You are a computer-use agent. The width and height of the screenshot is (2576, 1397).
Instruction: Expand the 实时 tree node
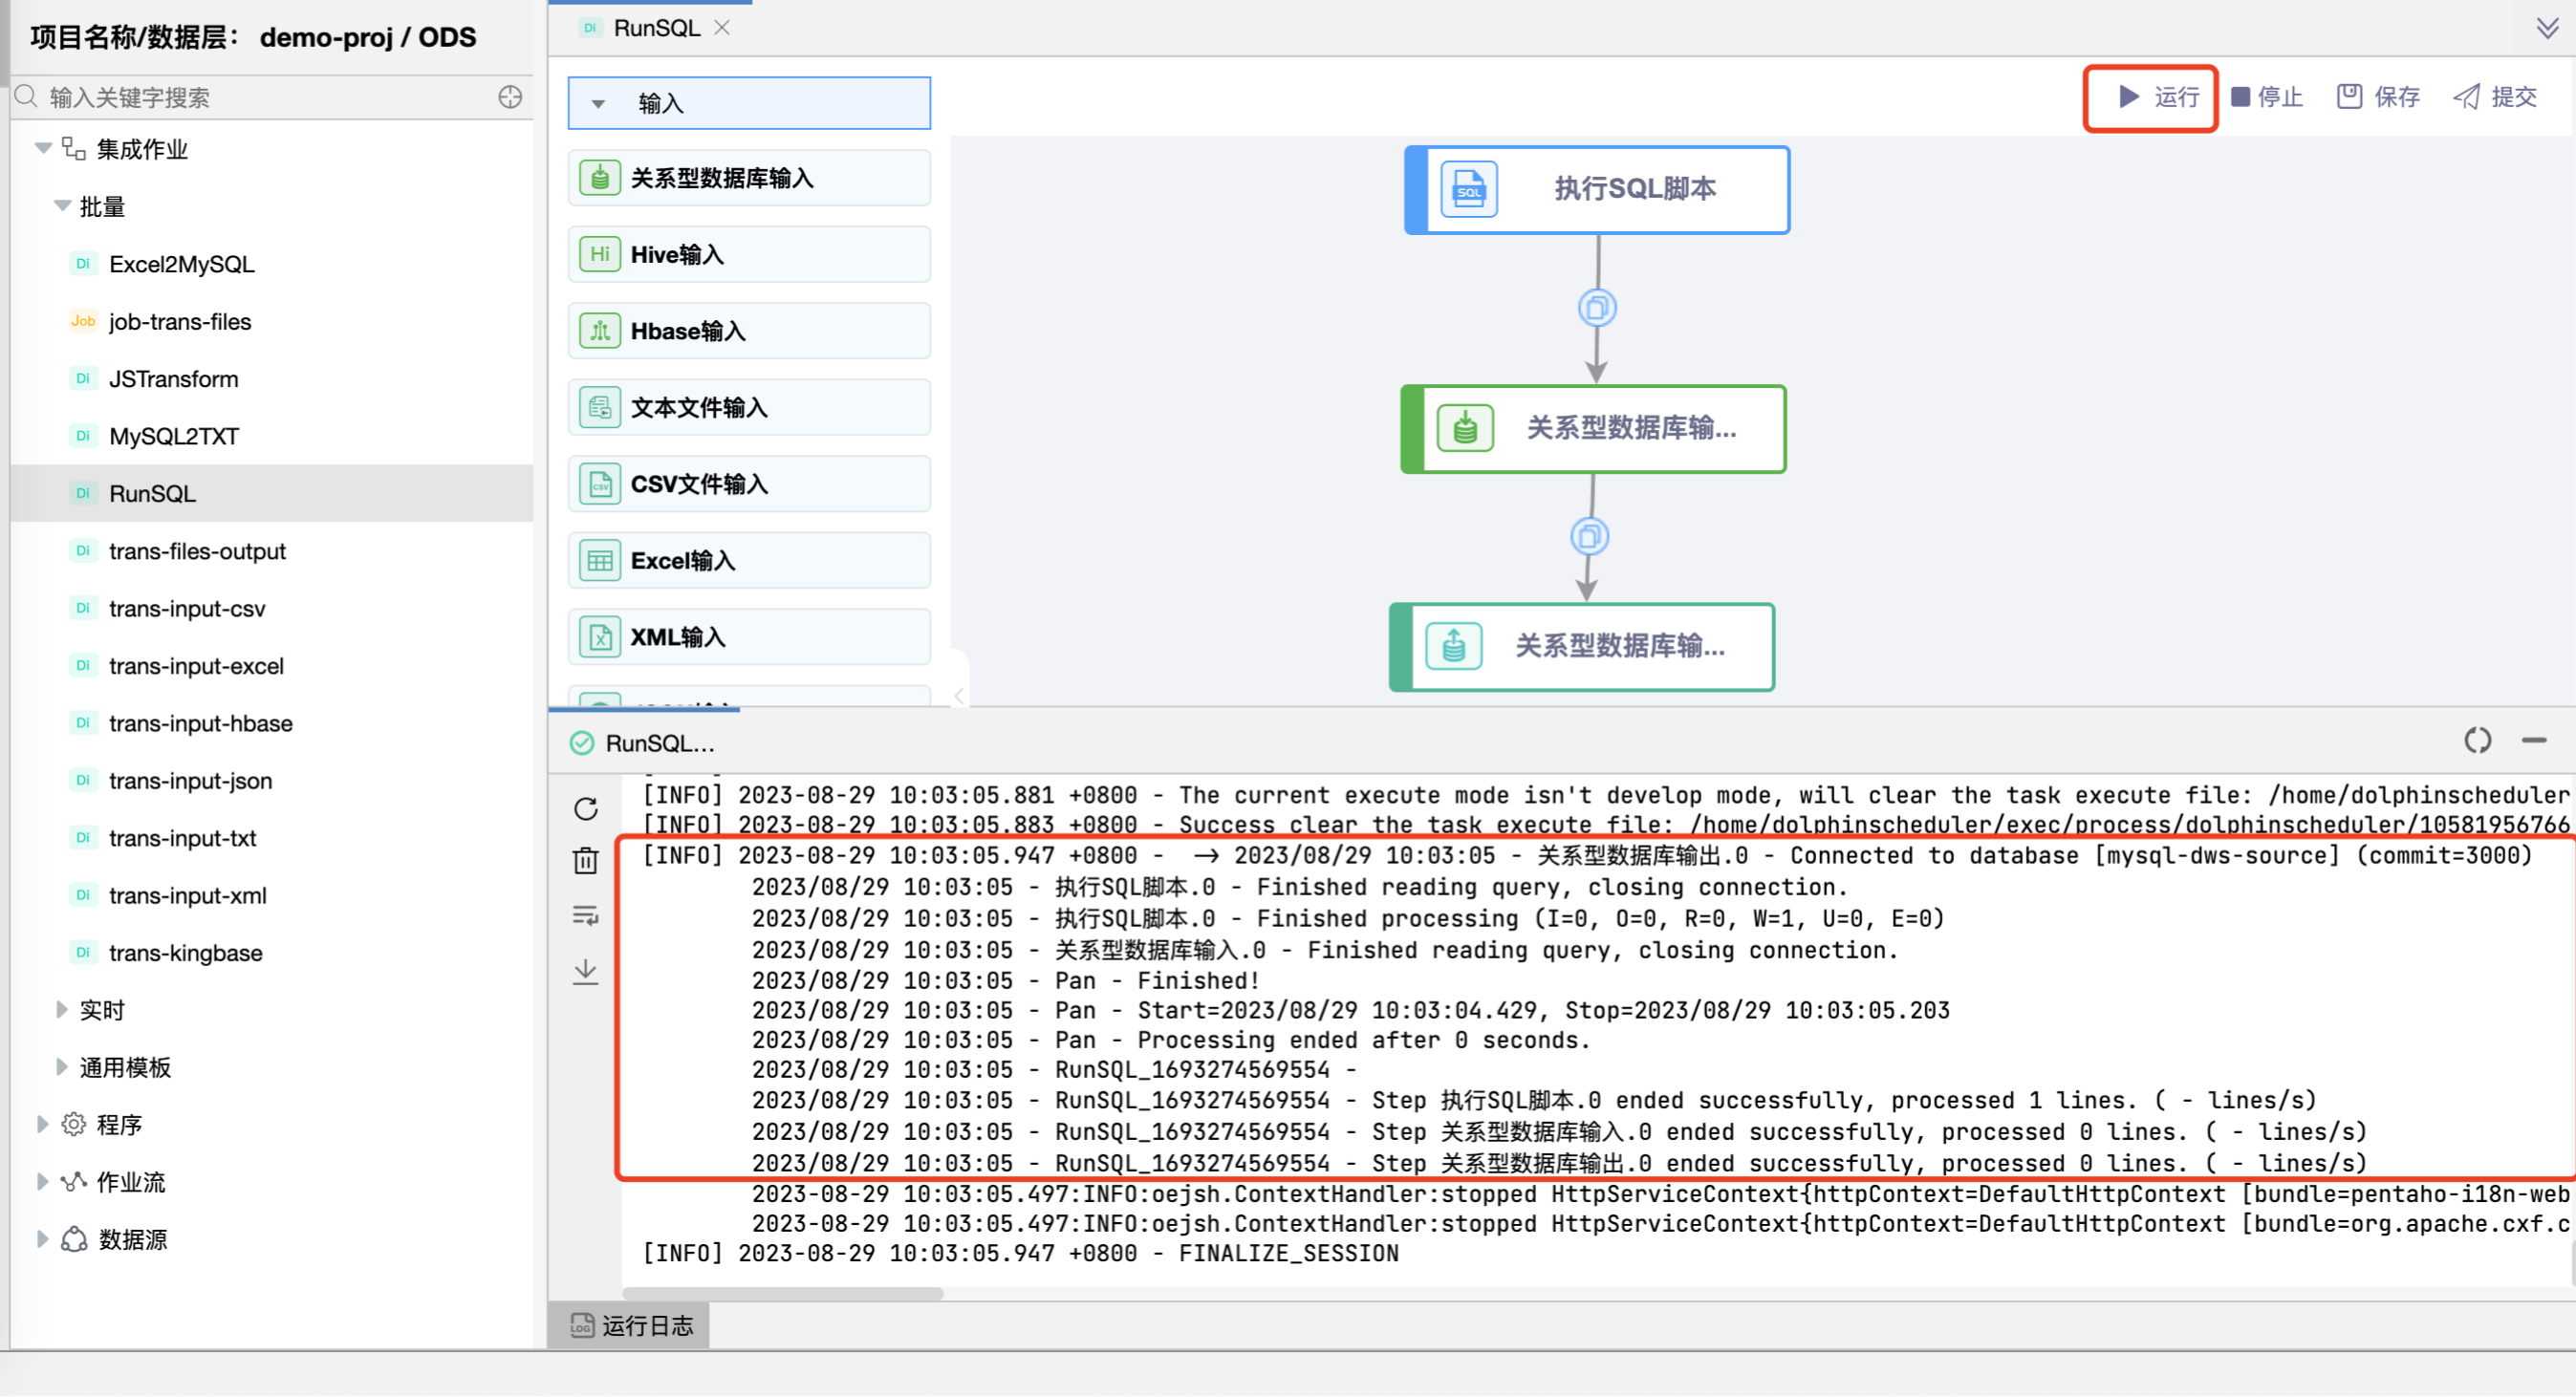(x=103, y=1009)
